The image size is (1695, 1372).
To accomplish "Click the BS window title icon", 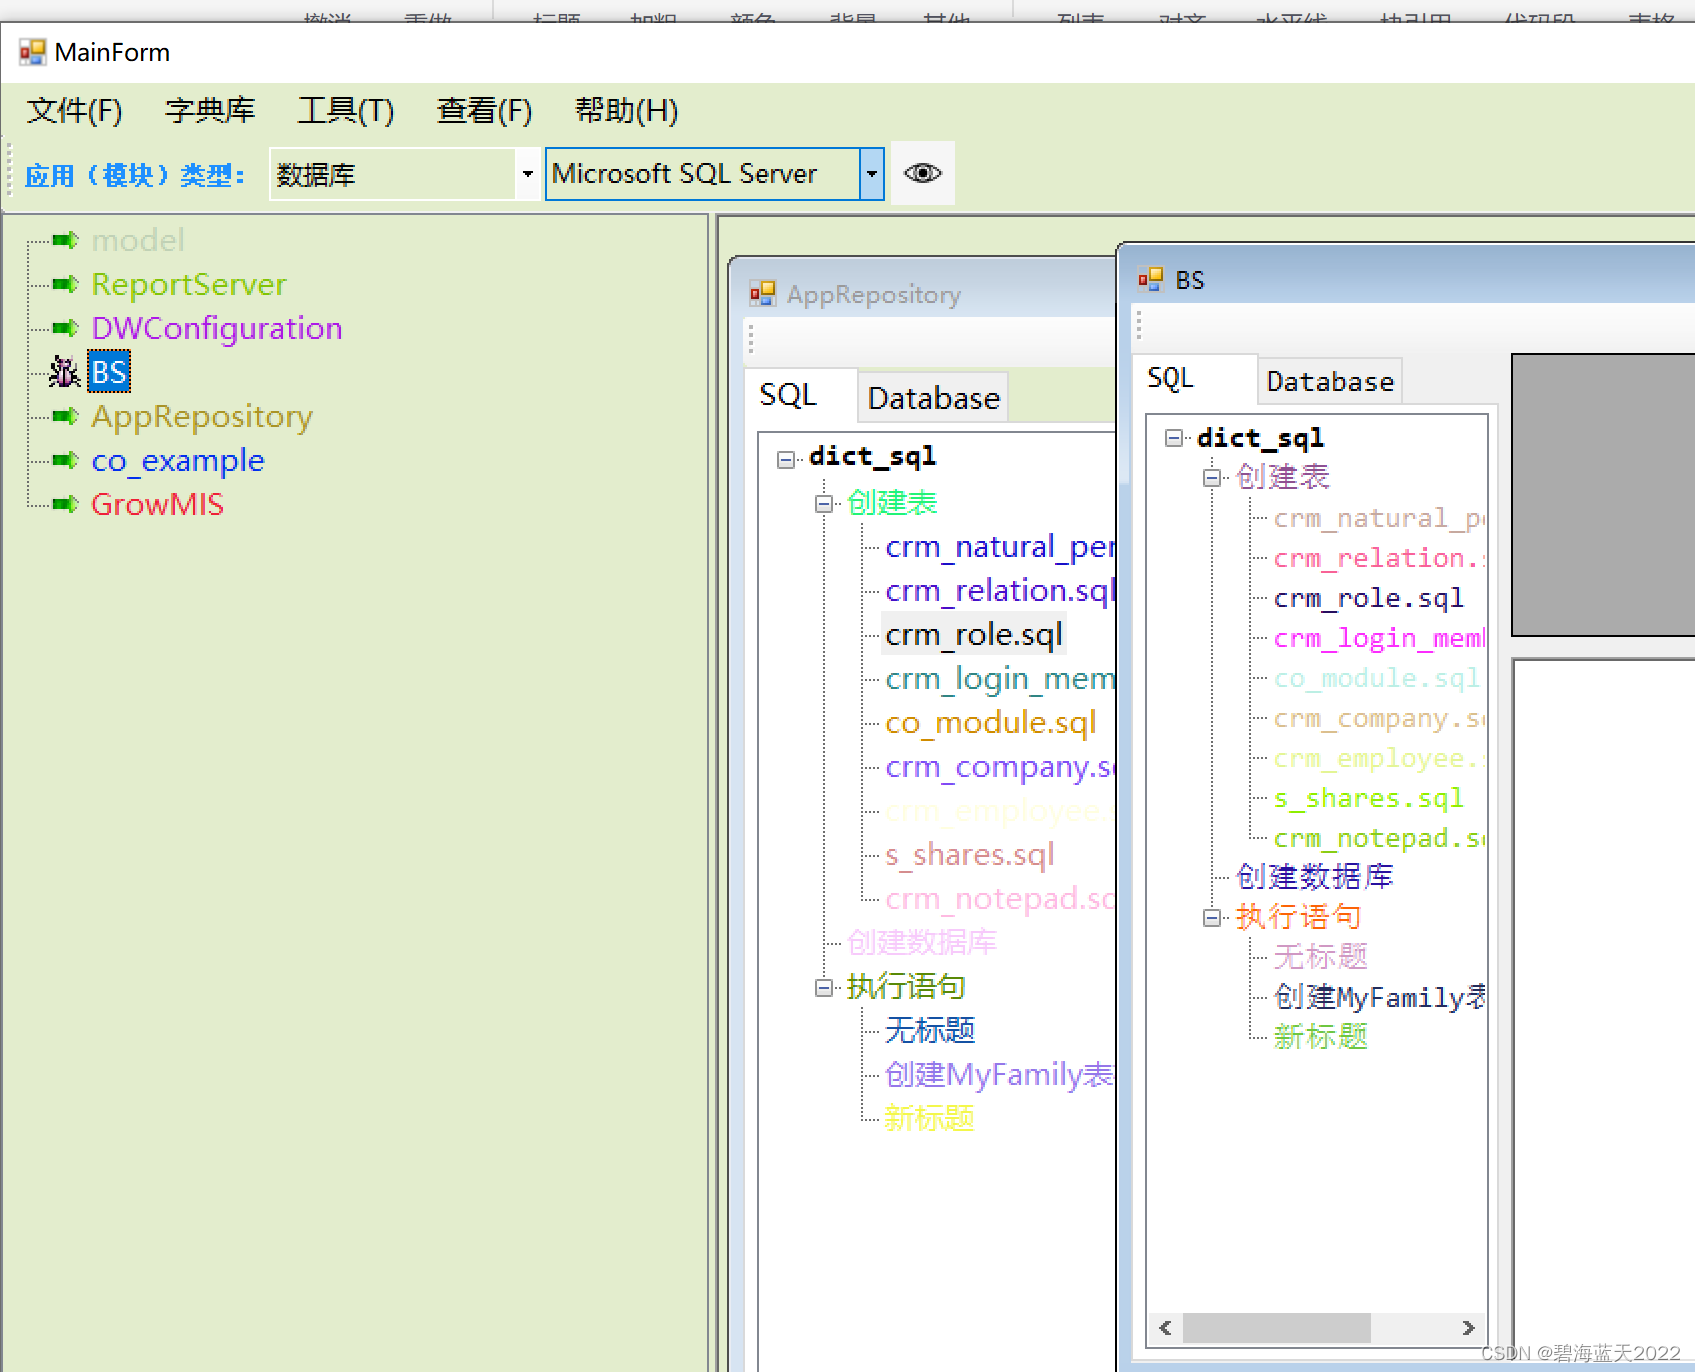I will (1151, 279).
